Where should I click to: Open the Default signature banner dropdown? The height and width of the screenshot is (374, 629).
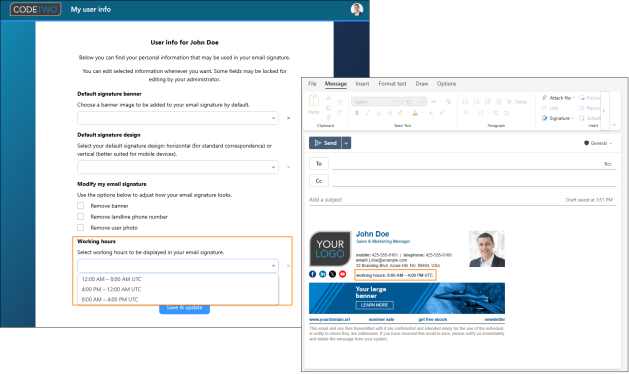(178, 118)
